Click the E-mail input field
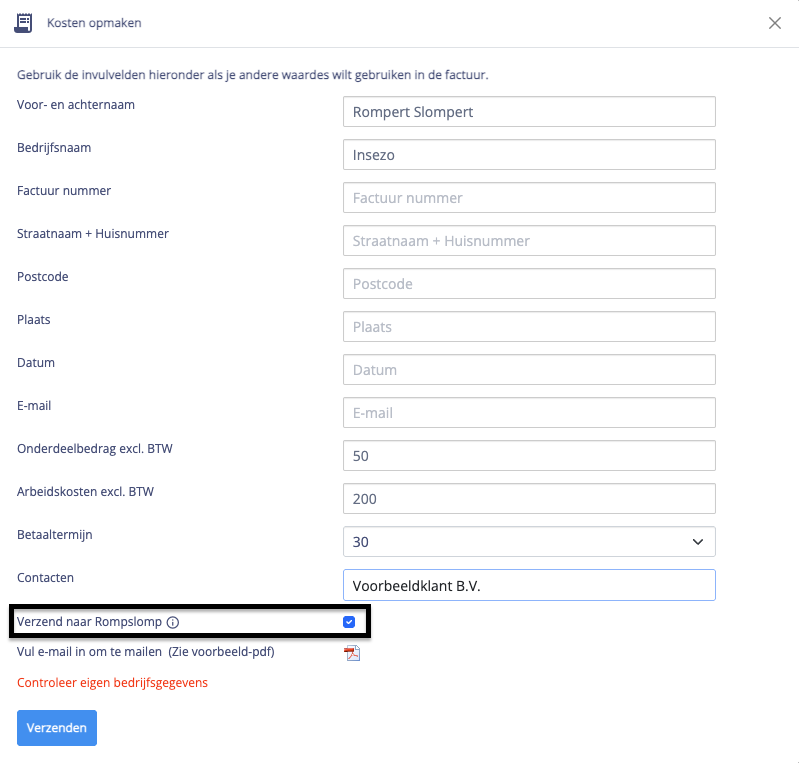799x763 pixels. [529, 412]
